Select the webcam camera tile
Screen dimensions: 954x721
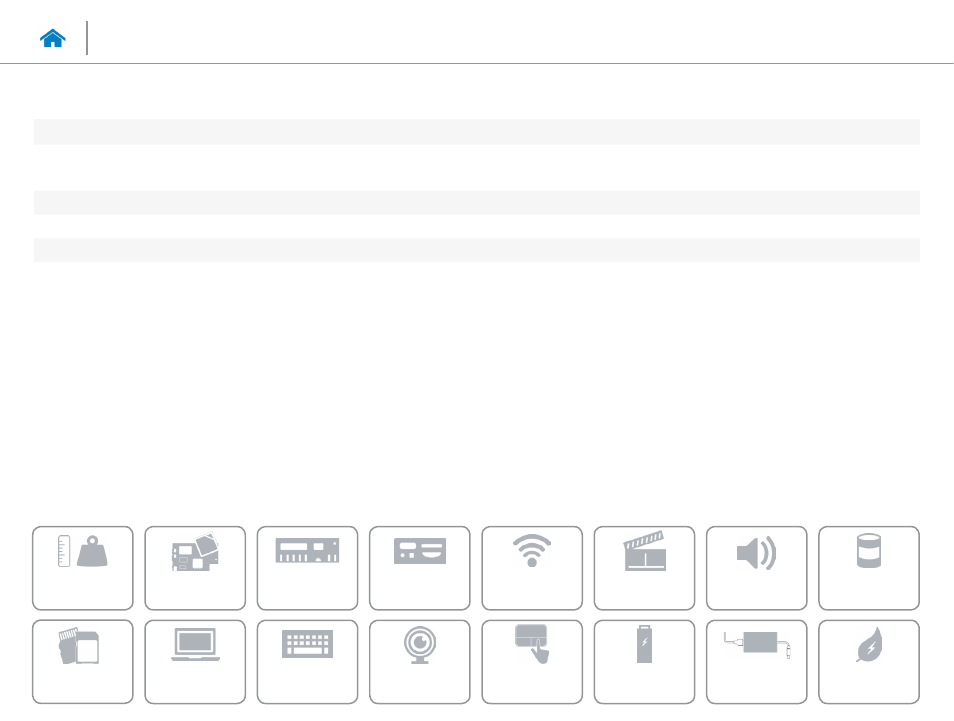420,661
